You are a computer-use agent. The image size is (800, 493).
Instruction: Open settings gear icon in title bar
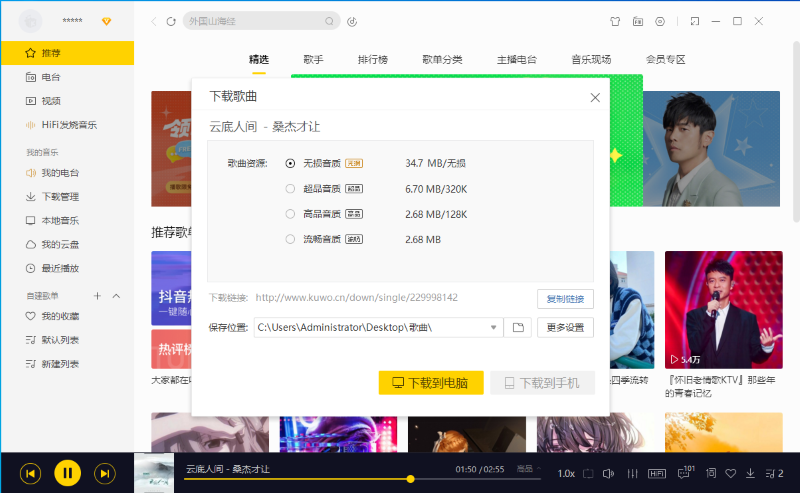click(x=660, y=21)
